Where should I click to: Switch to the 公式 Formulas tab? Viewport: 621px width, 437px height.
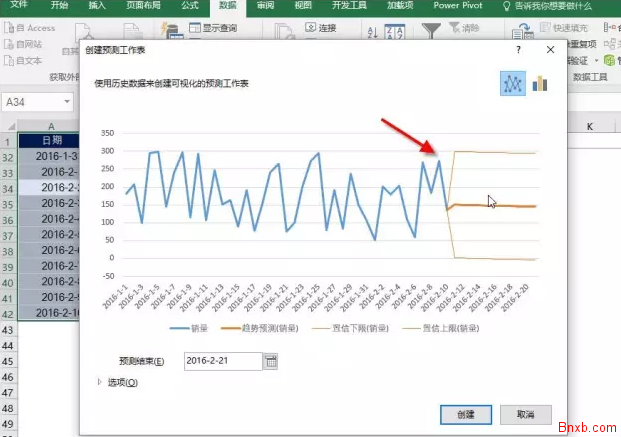pyautogui.click(x=190, y=6)
